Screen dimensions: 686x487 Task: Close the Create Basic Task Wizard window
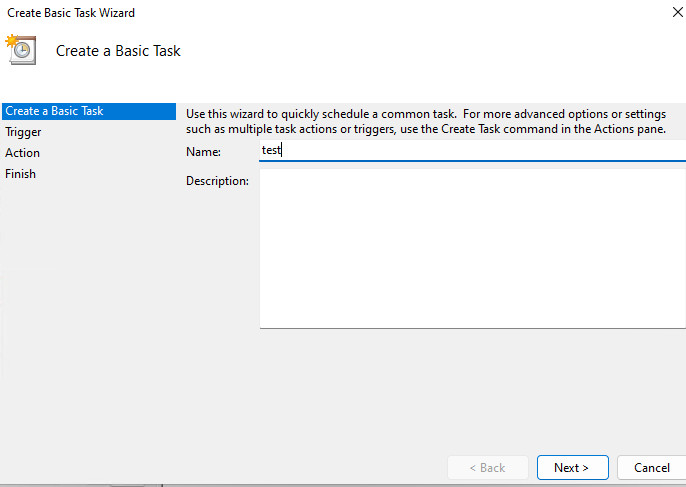[x=666, y=13]
